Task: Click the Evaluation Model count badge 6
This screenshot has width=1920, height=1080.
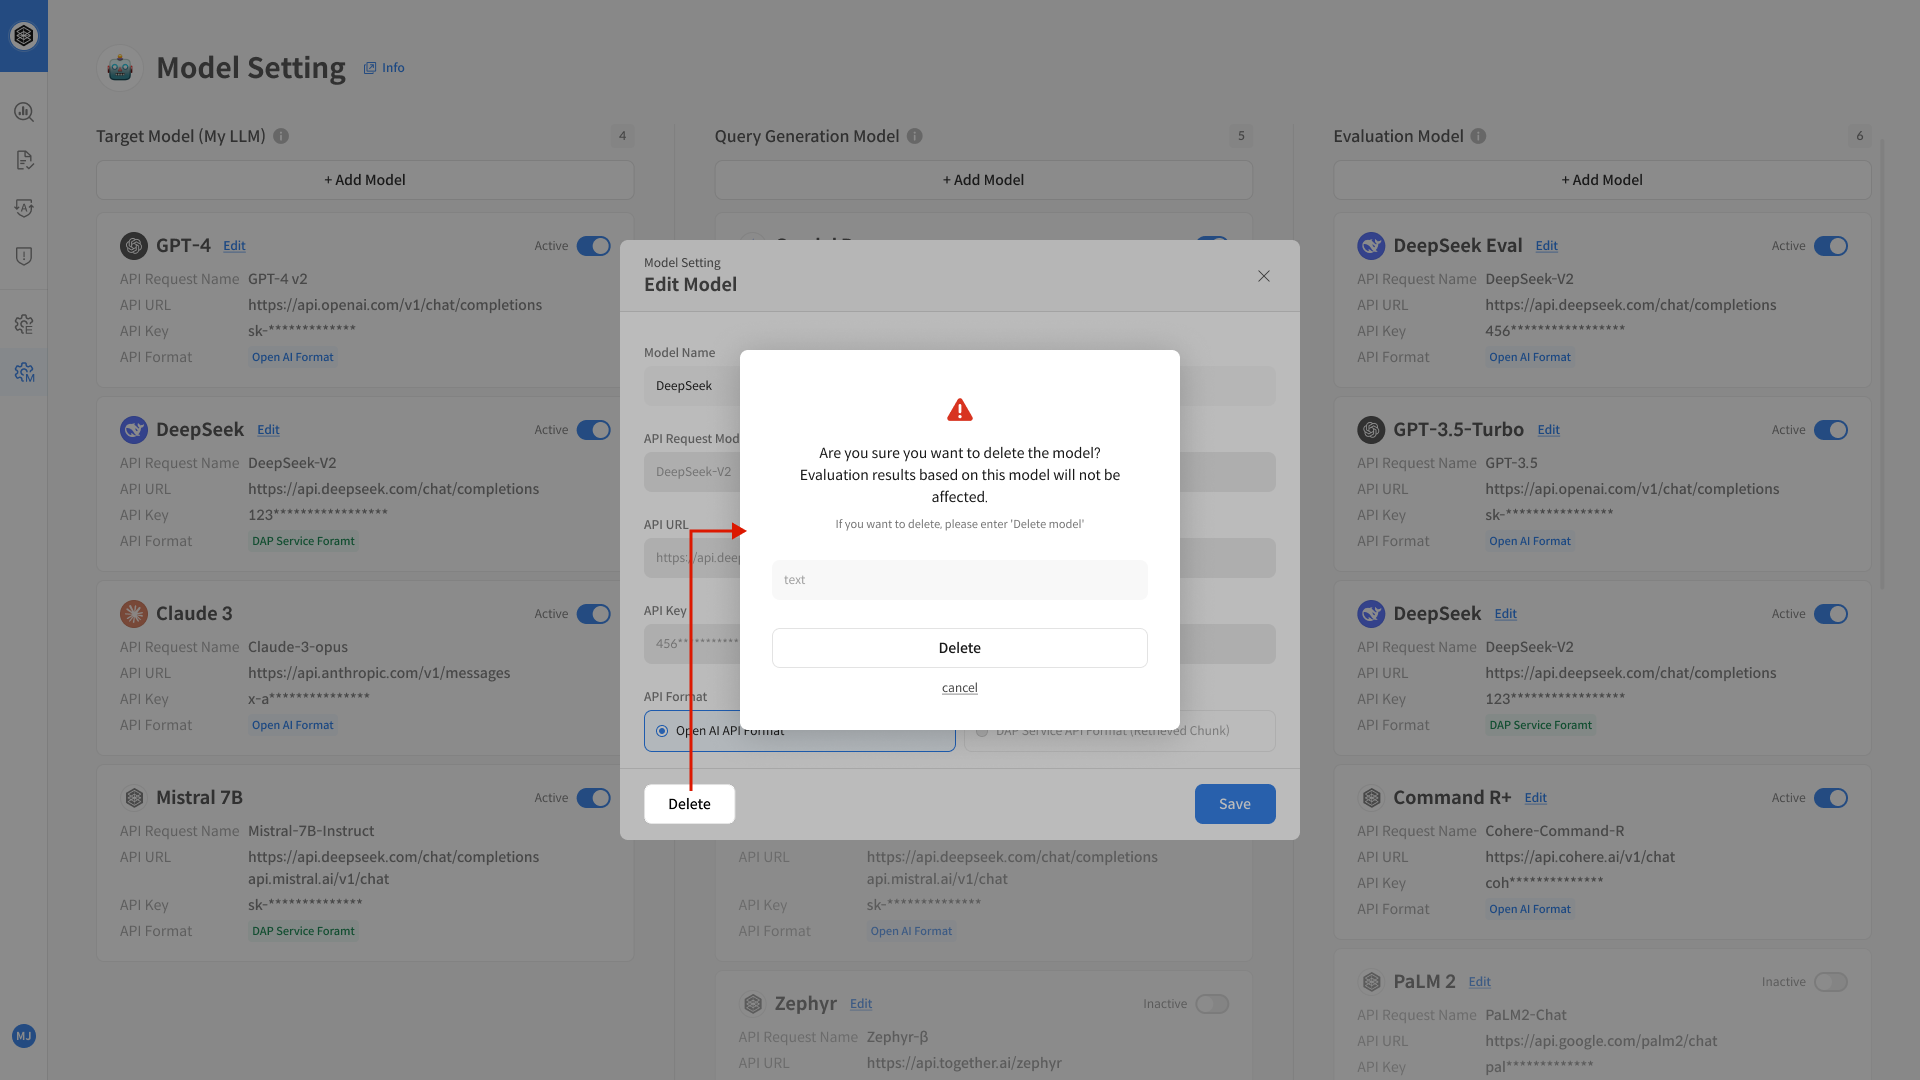Action: (x=1860, y=136)
